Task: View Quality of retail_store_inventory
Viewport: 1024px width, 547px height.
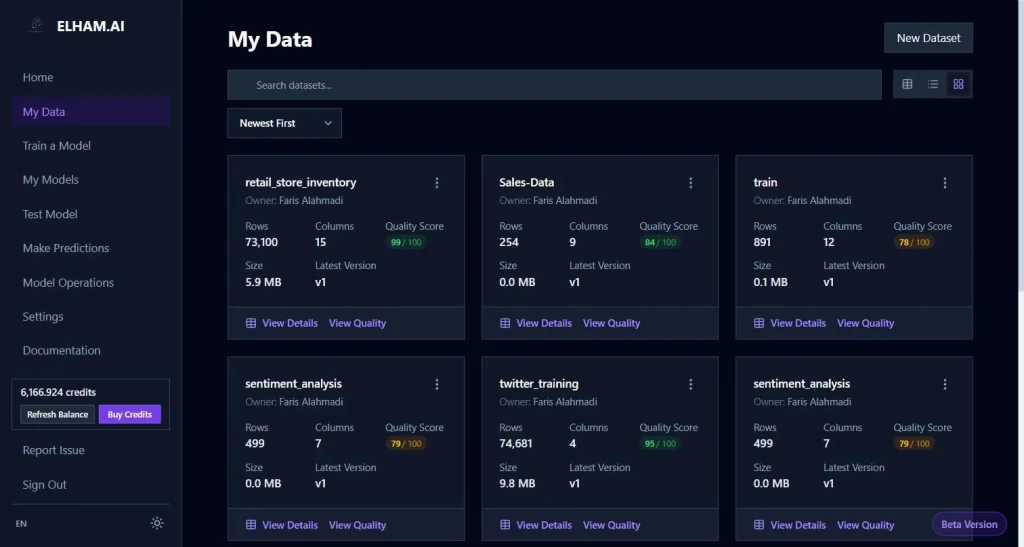Action: tap(357, 323)
